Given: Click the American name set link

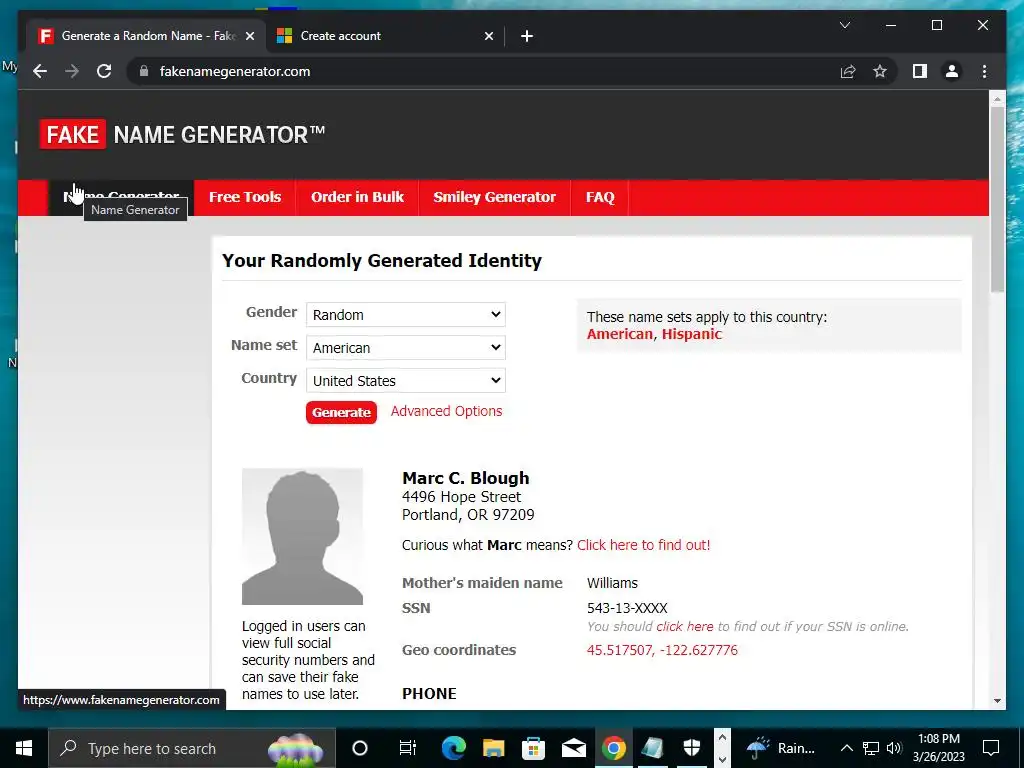Looking at the screenshot, I should point(620,334).
